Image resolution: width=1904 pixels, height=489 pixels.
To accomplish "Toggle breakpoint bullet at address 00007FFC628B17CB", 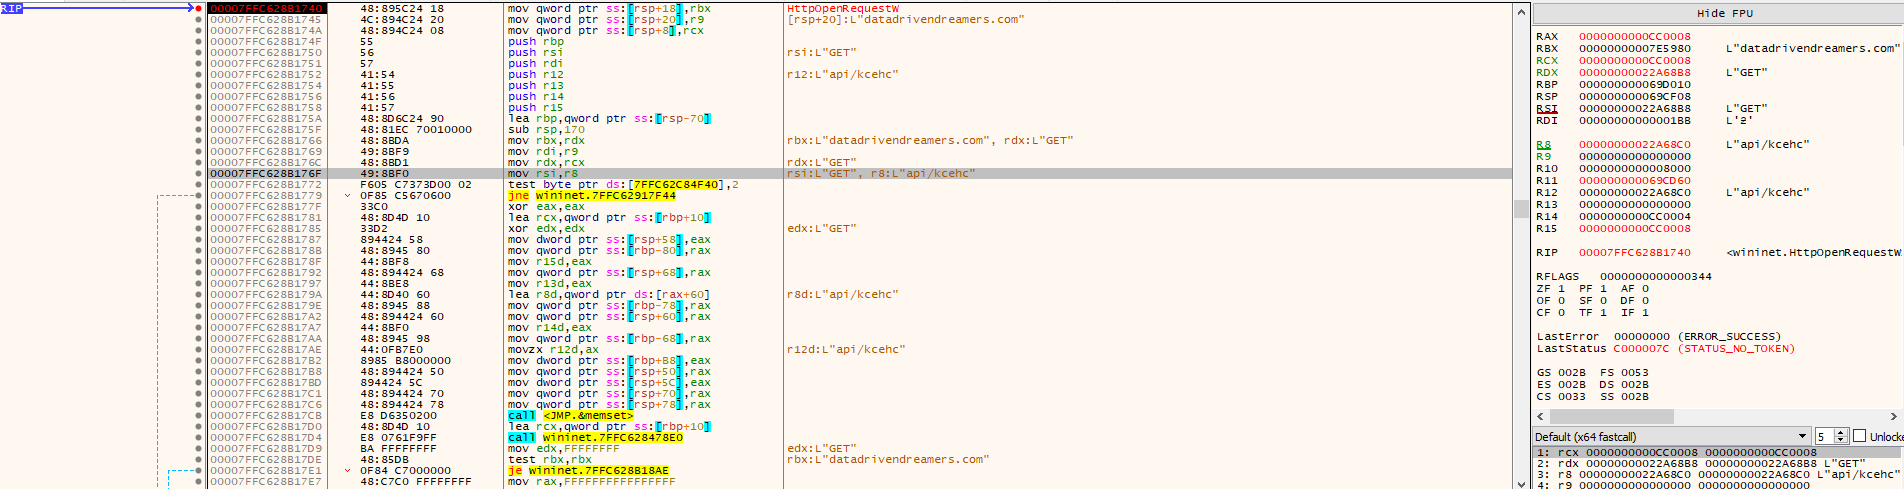I will coord(199,415).
